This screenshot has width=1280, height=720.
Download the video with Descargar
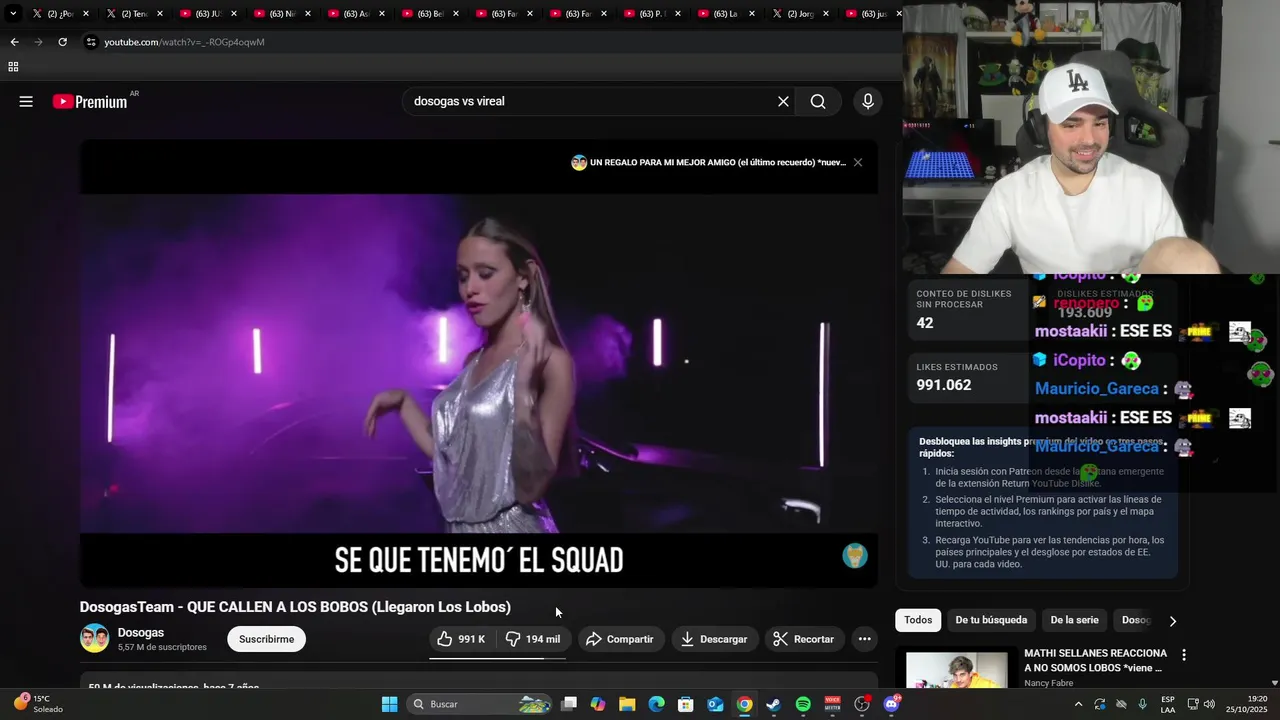pyautogui.click(x=714, y=639)
